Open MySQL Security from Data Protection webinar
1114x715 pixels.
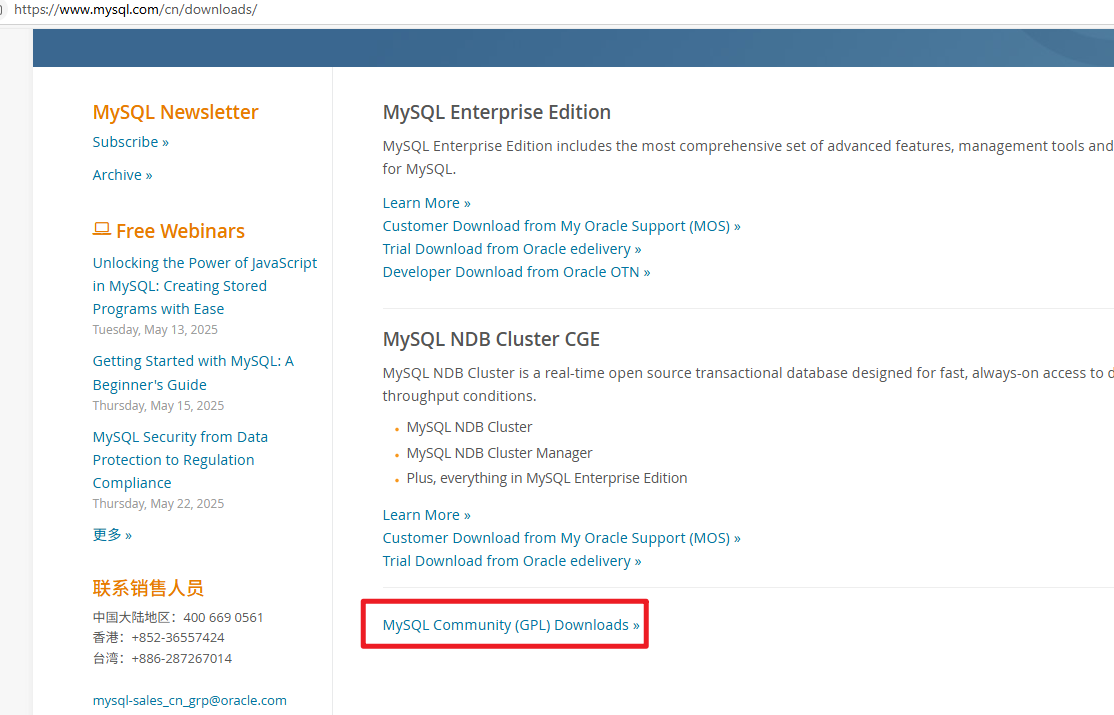[180, 460]
